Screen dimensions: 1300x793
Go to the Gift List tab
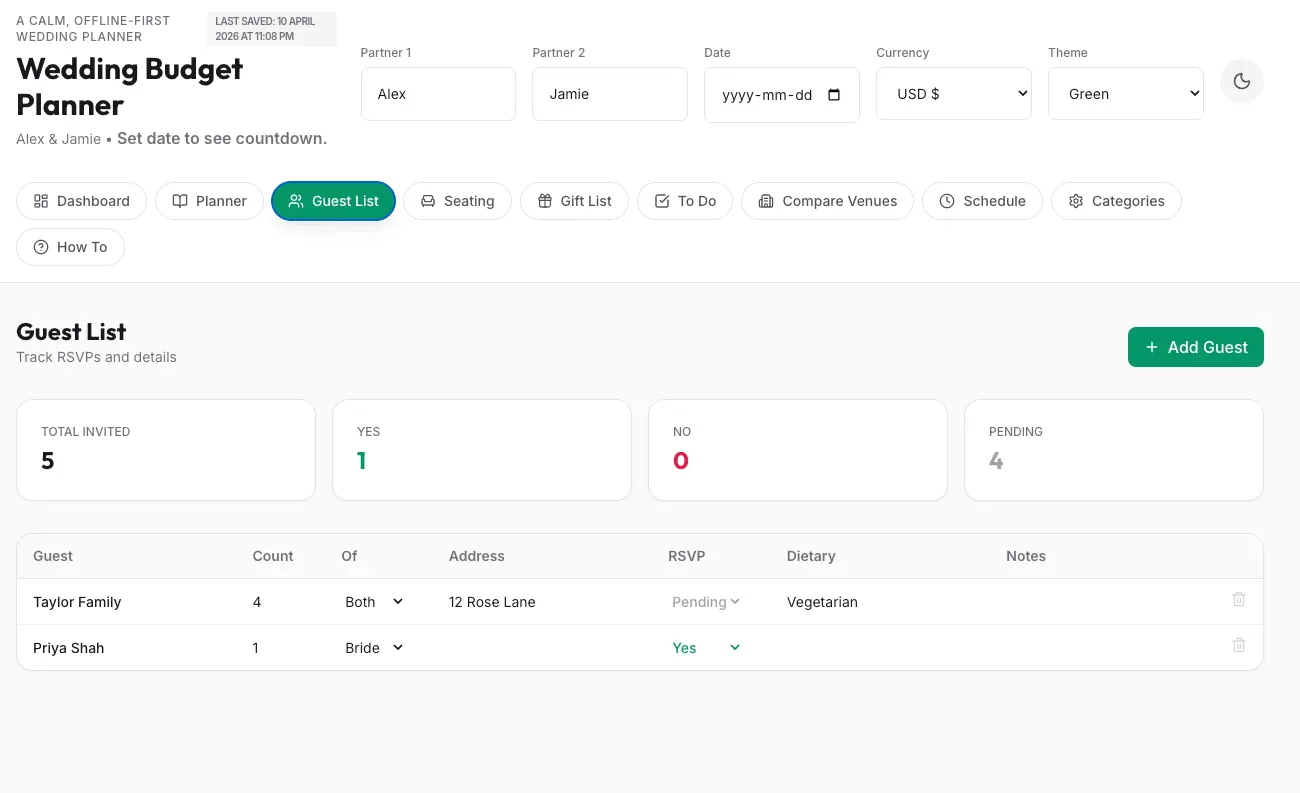(x=574, y=201)
